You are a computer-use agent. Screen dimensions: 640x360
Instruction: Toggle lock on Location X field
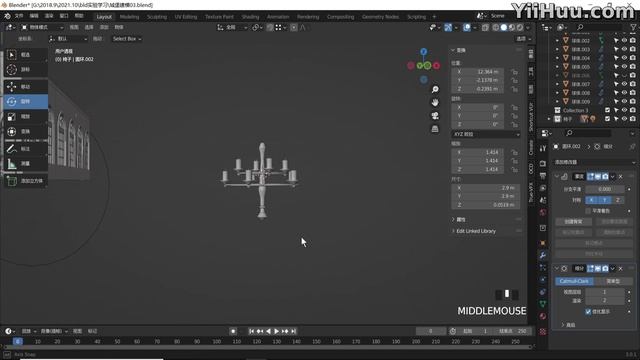point(515,72)
